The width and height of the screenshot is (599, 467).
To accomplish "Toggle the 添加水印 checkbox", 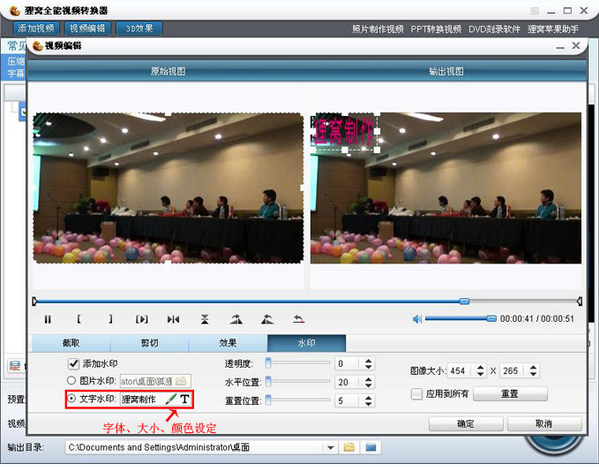I will (73, 363).
